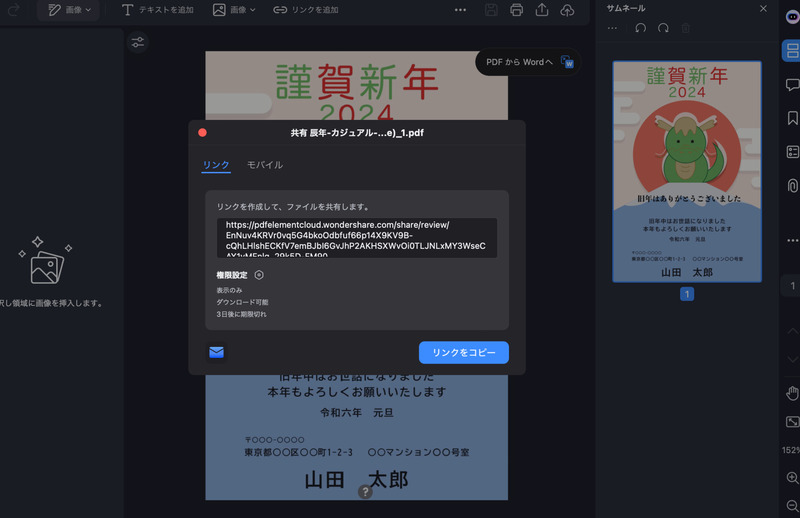Click the cloud upload icon
The image size is (800, 518).
coord(567,10)
